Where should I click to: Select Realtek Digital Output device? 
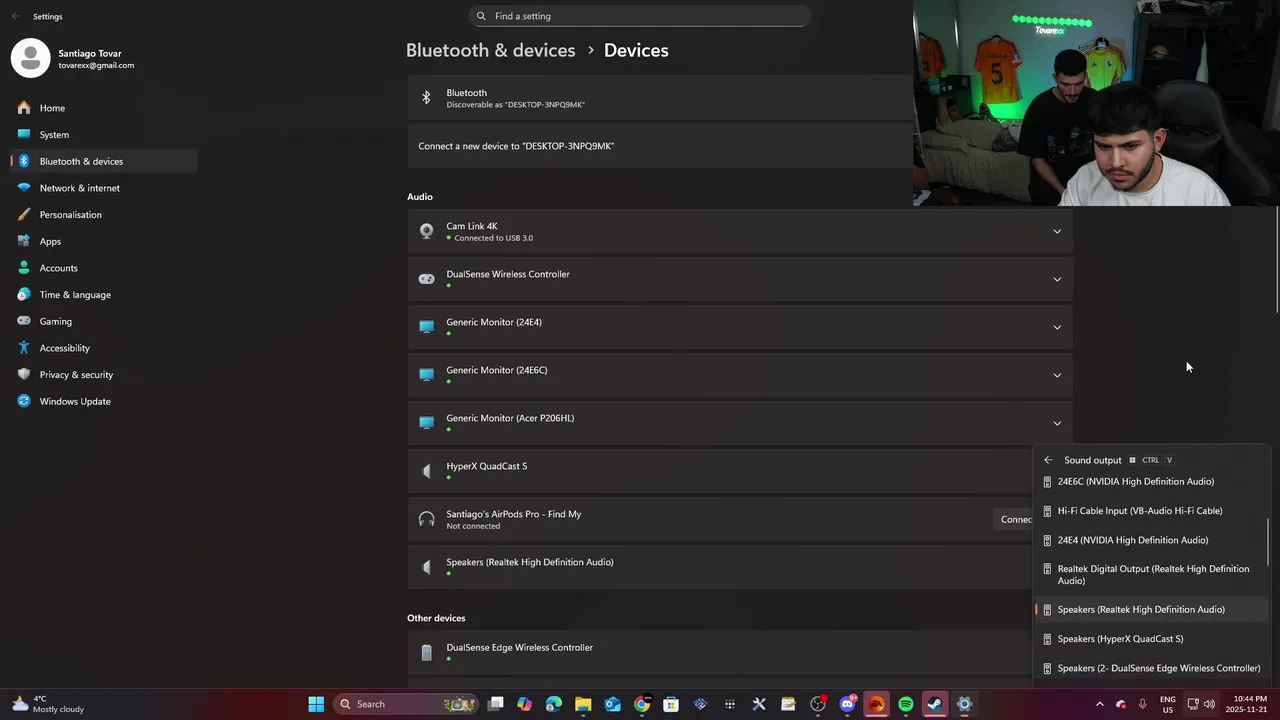coord(1150,575)
